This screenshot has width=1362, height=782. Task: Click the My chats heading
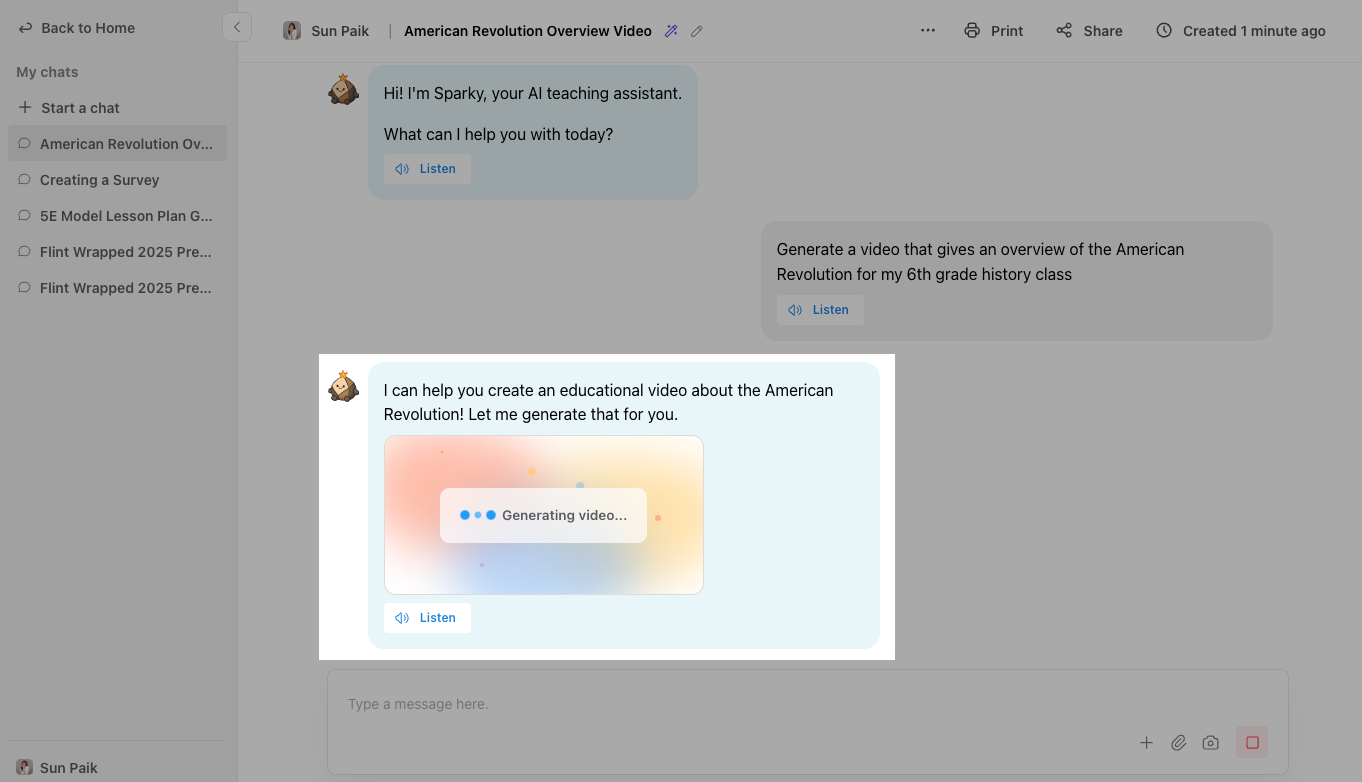pos(47,72)
